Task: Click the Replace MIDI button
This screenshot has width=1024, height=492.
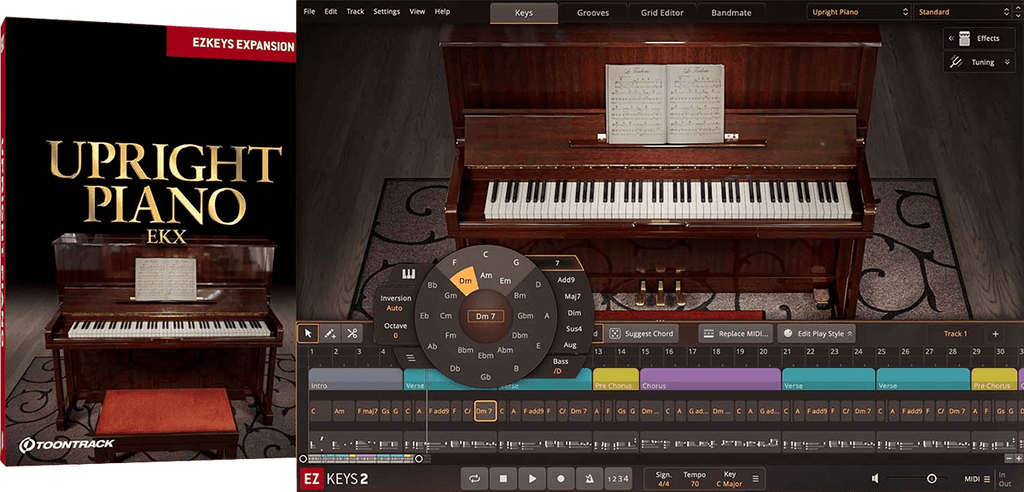Action: [736, 333]
